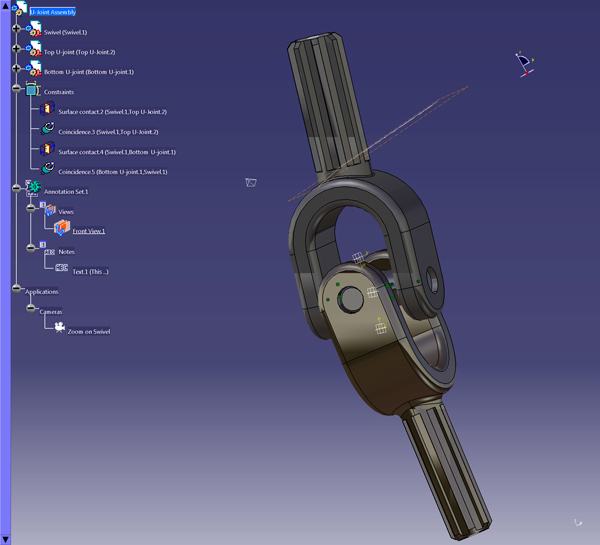This screenshot has width=600, height=545.
Task: Click the Swivel part icon
Action: click(33, 31)
